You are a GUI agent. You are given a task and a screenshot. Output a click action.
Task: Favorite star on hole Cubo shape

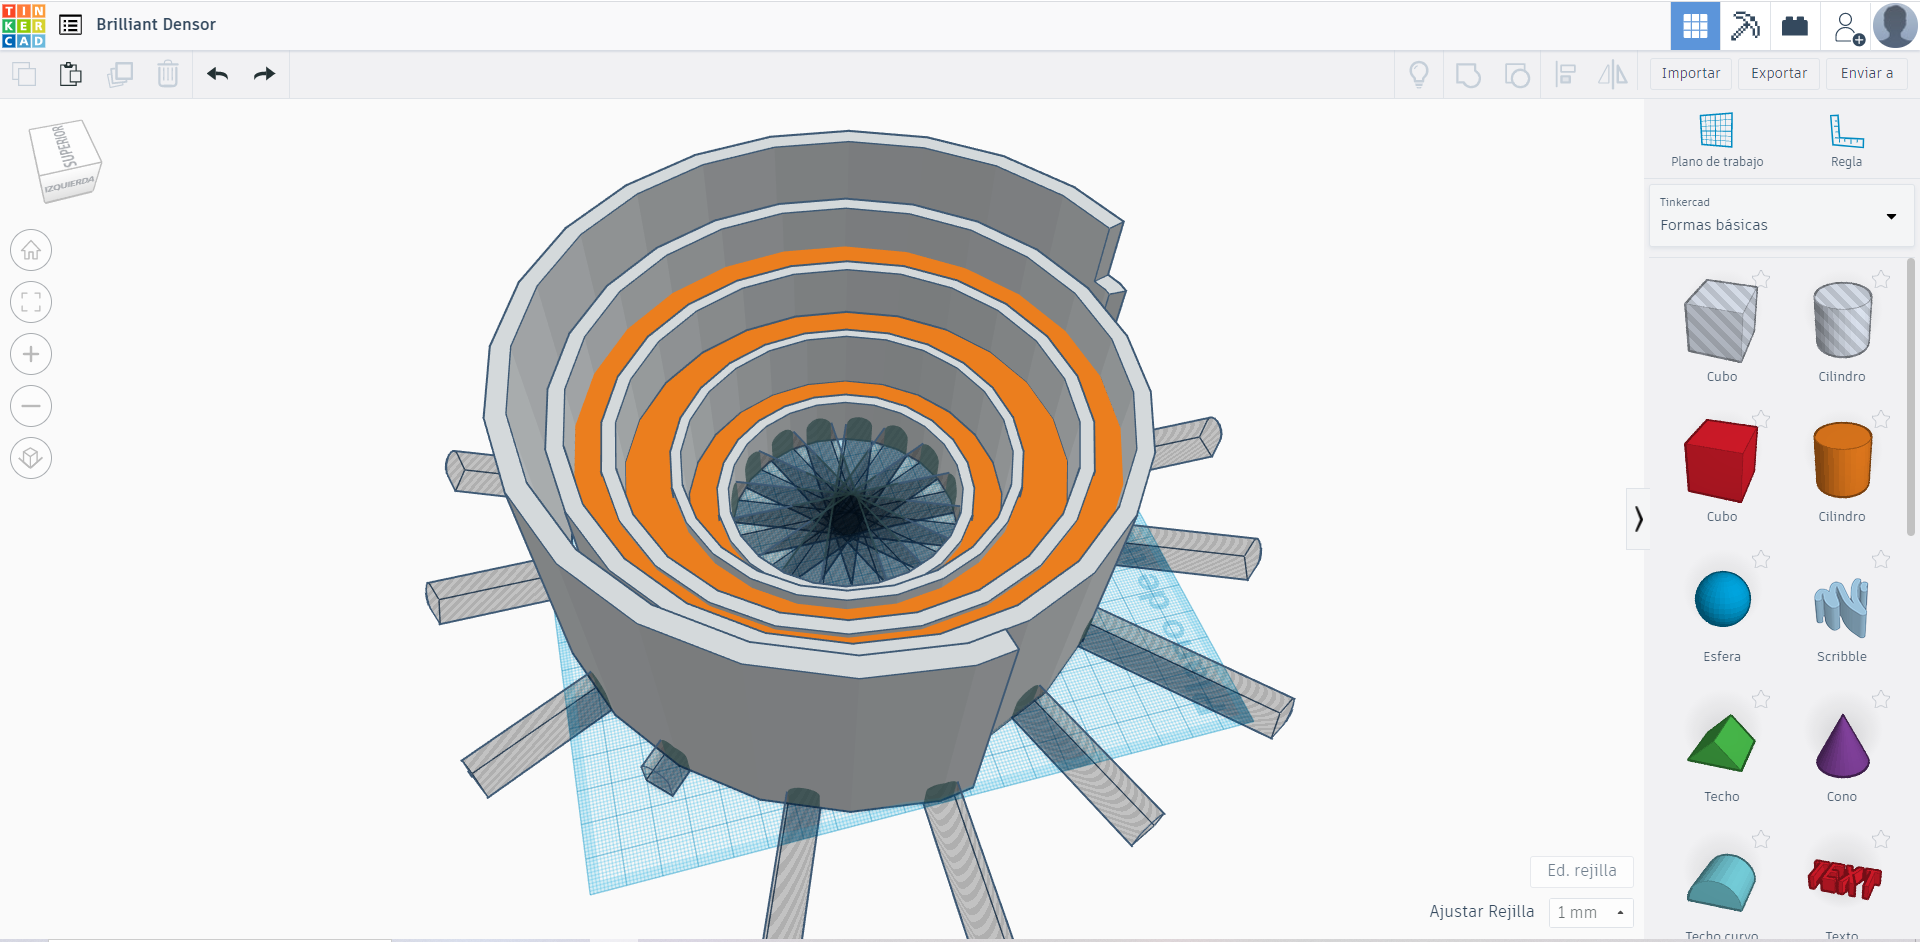click(x=1761, y=279)
